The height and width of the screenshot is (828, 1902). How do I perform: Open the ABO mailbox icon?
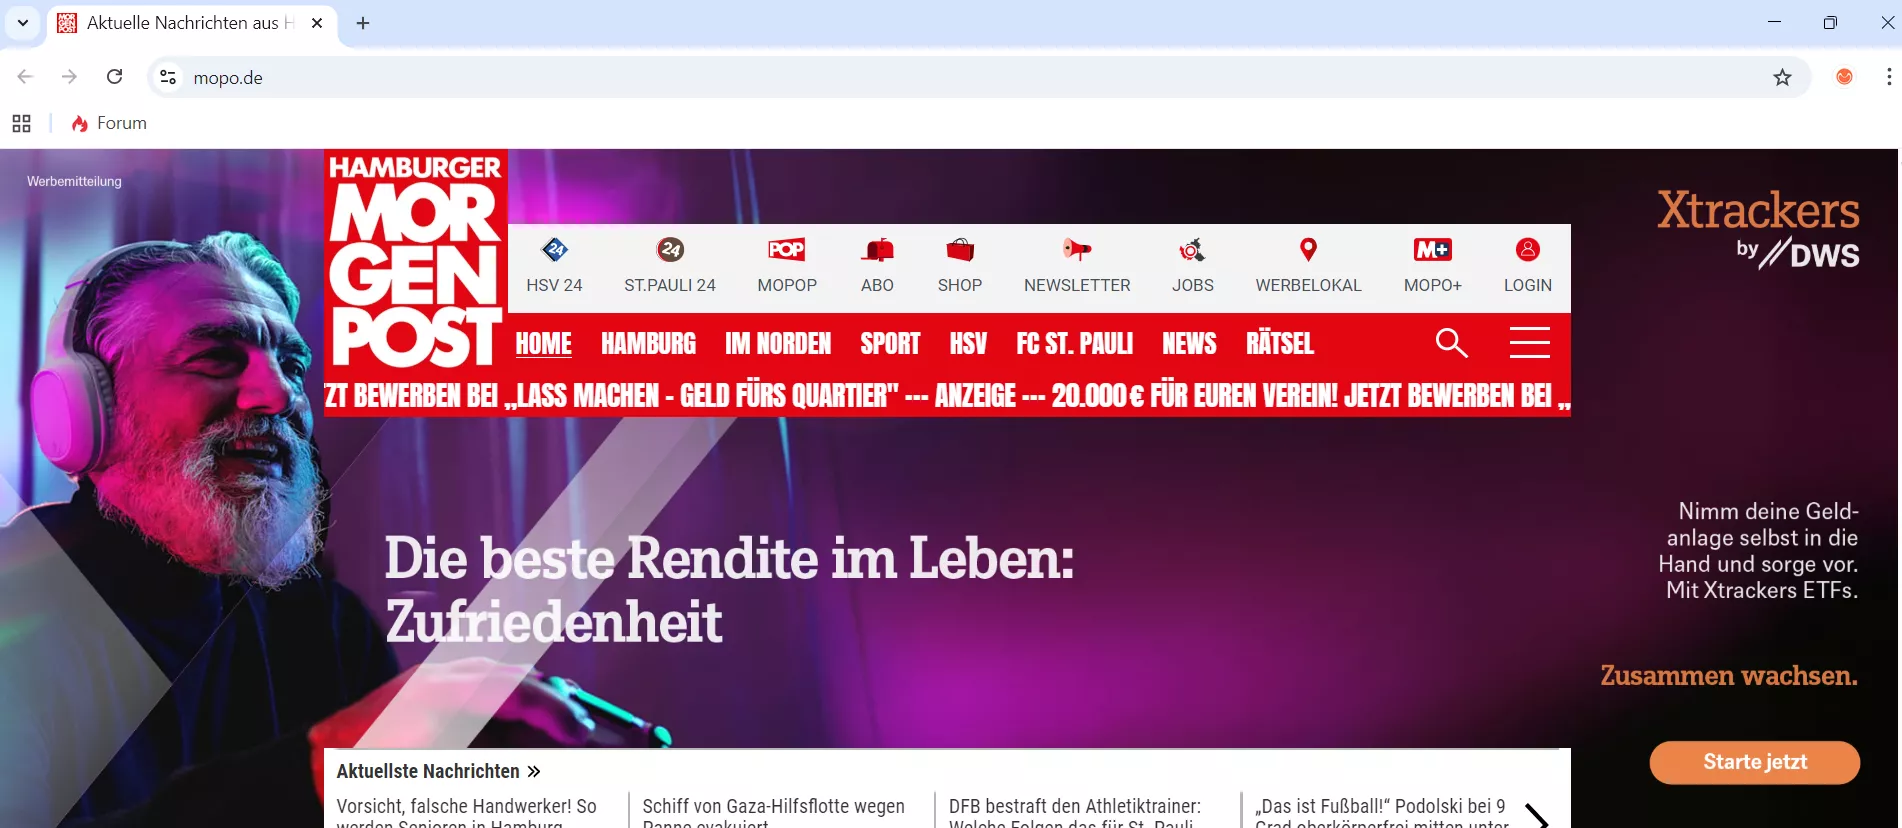coord(877,250)
